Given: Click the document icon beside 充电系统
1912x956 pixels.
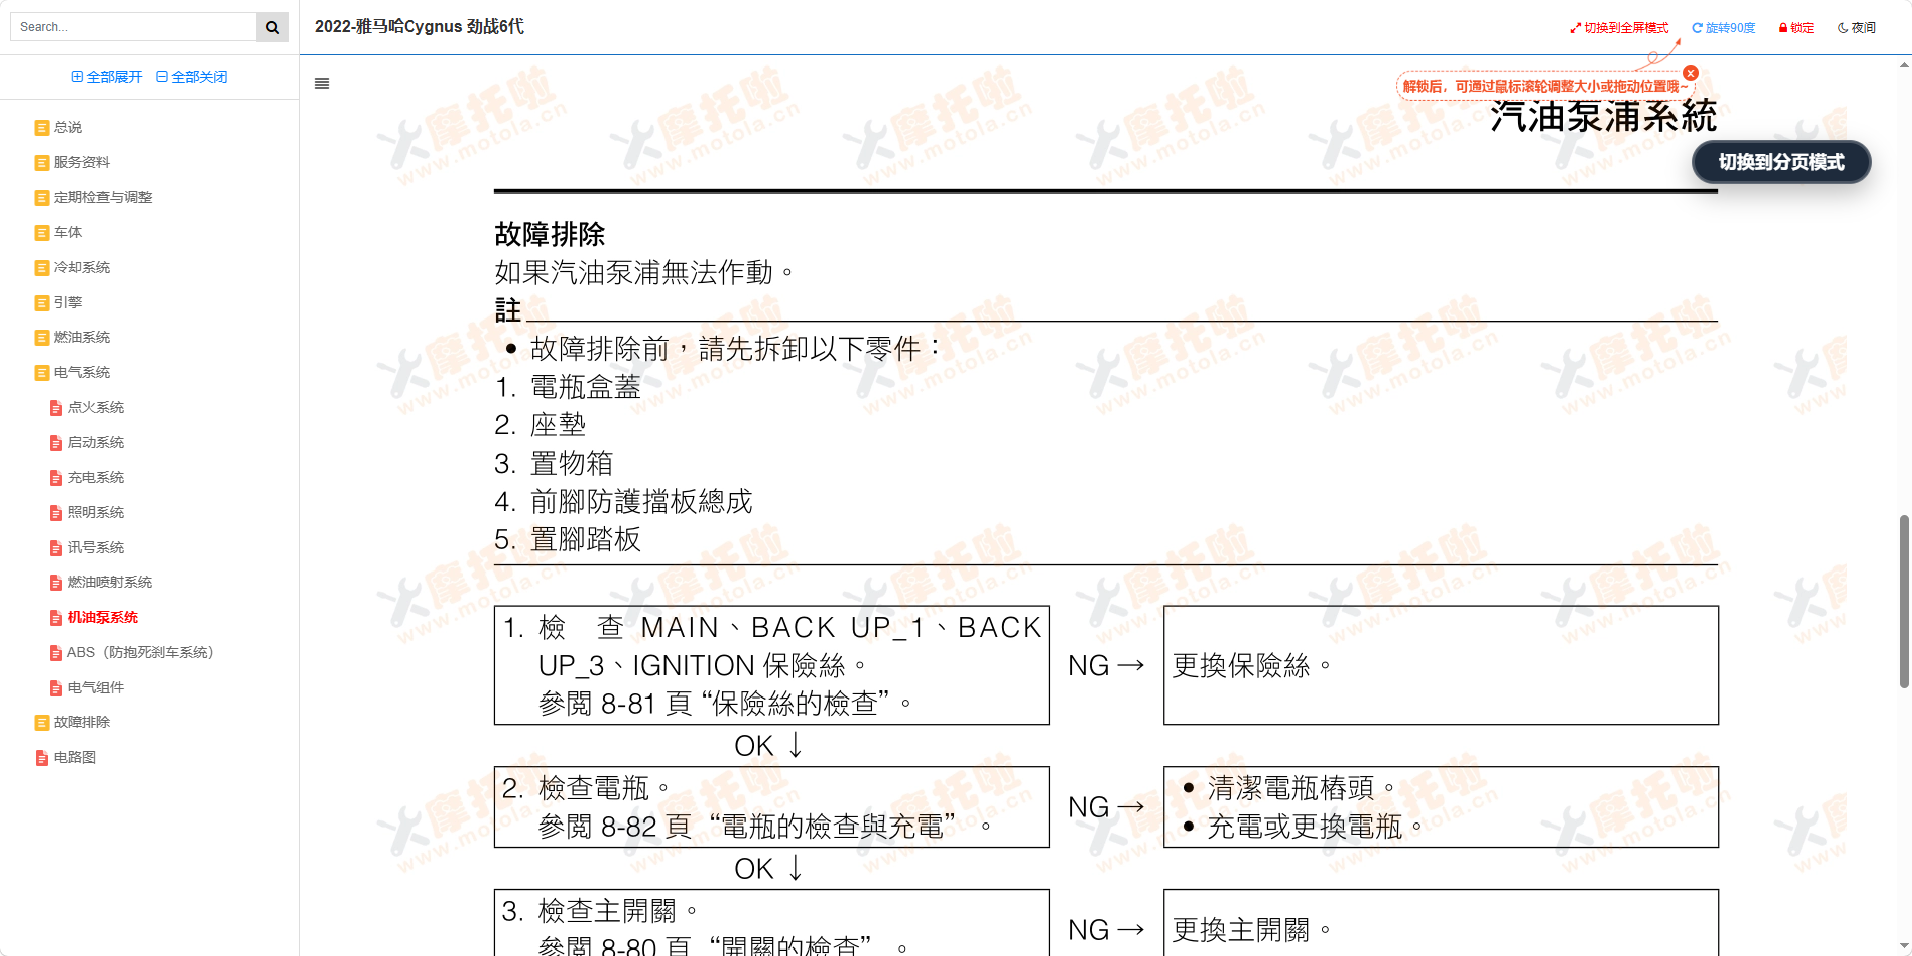Looking at the screenshot, I should pyautogui.click(x=56, y=478).
